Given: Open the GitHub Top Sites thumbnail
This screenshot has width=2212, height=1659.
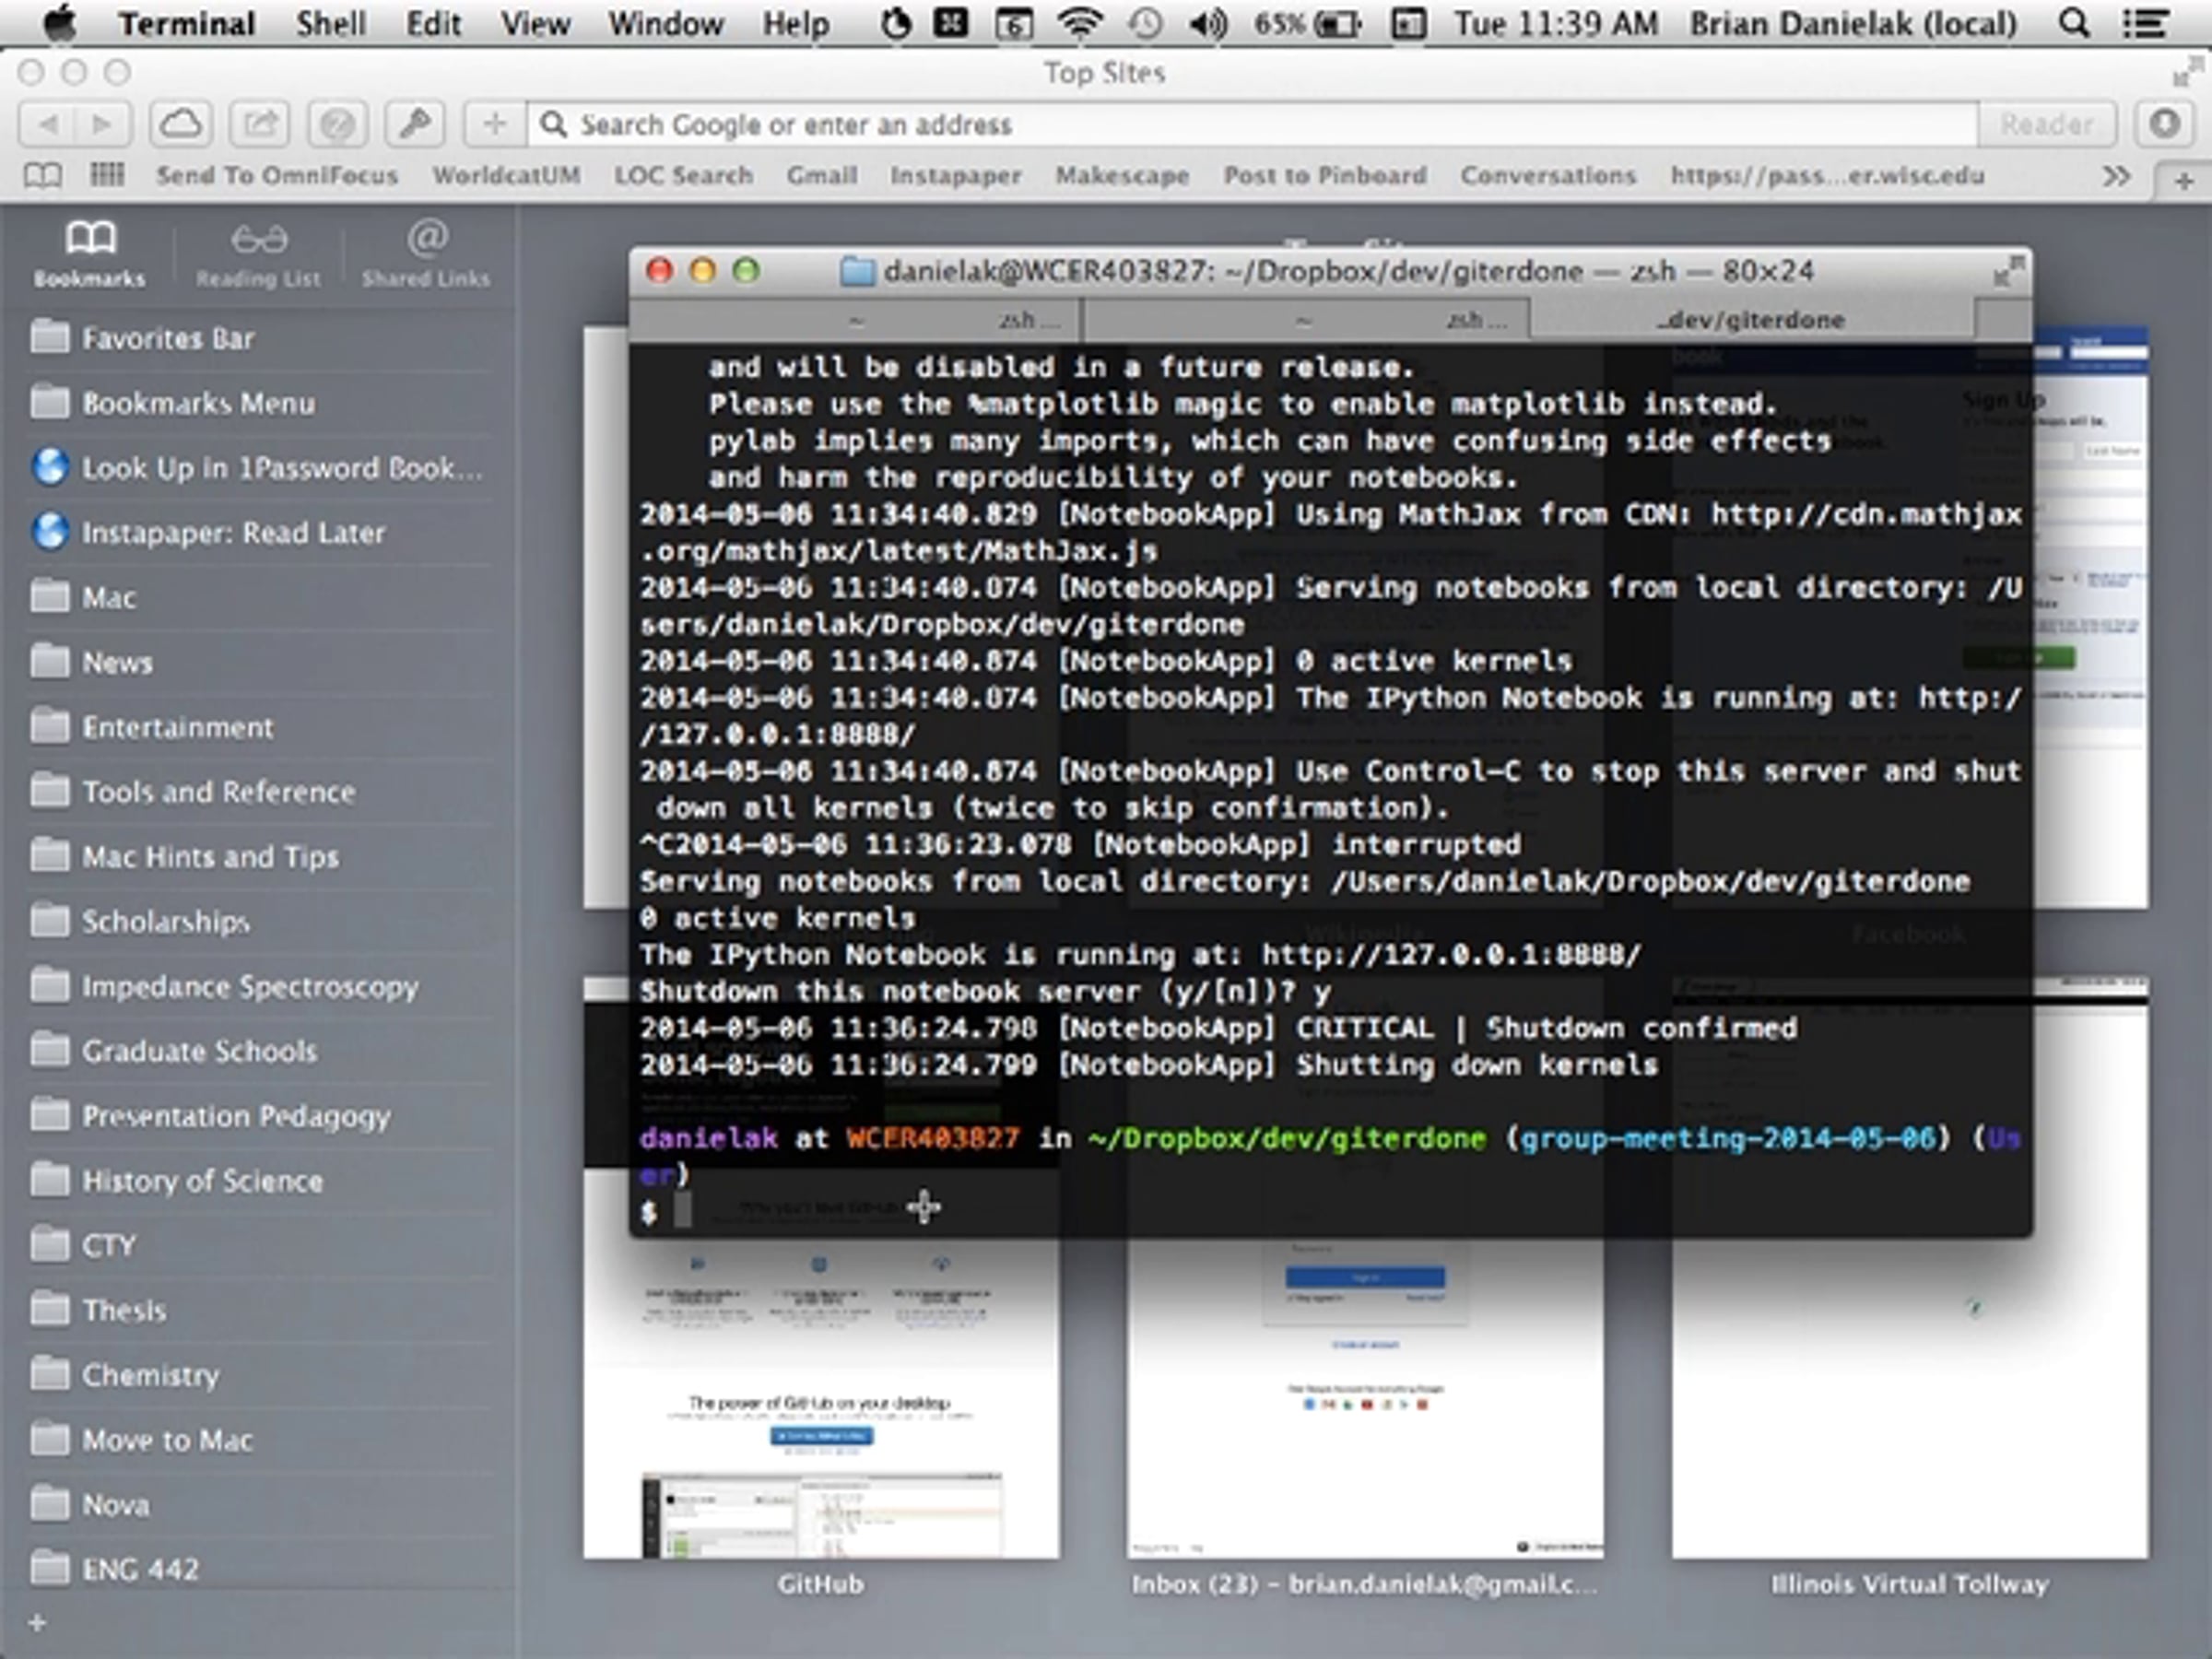Looking at the screenshot, I should click(x=822, y=1398).
